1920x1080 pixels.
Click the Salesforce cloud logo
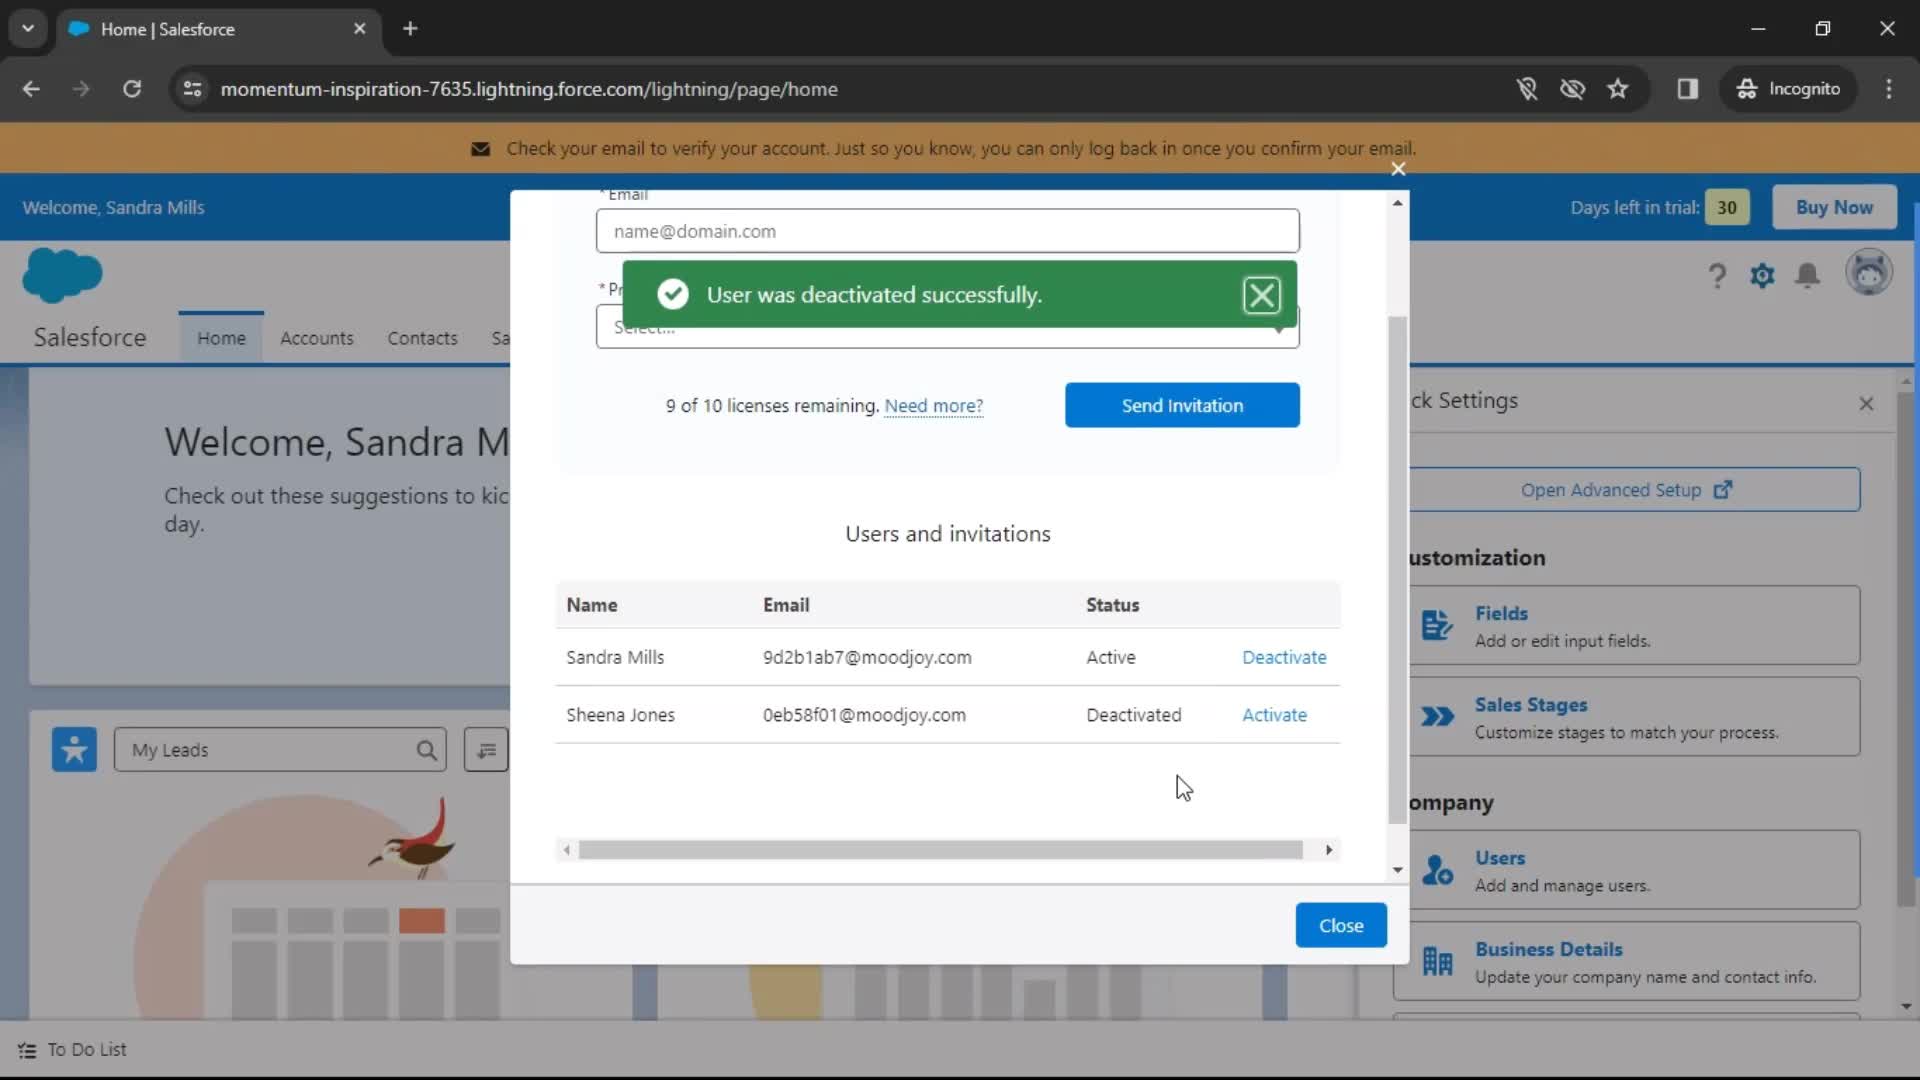tap(62, 275)
